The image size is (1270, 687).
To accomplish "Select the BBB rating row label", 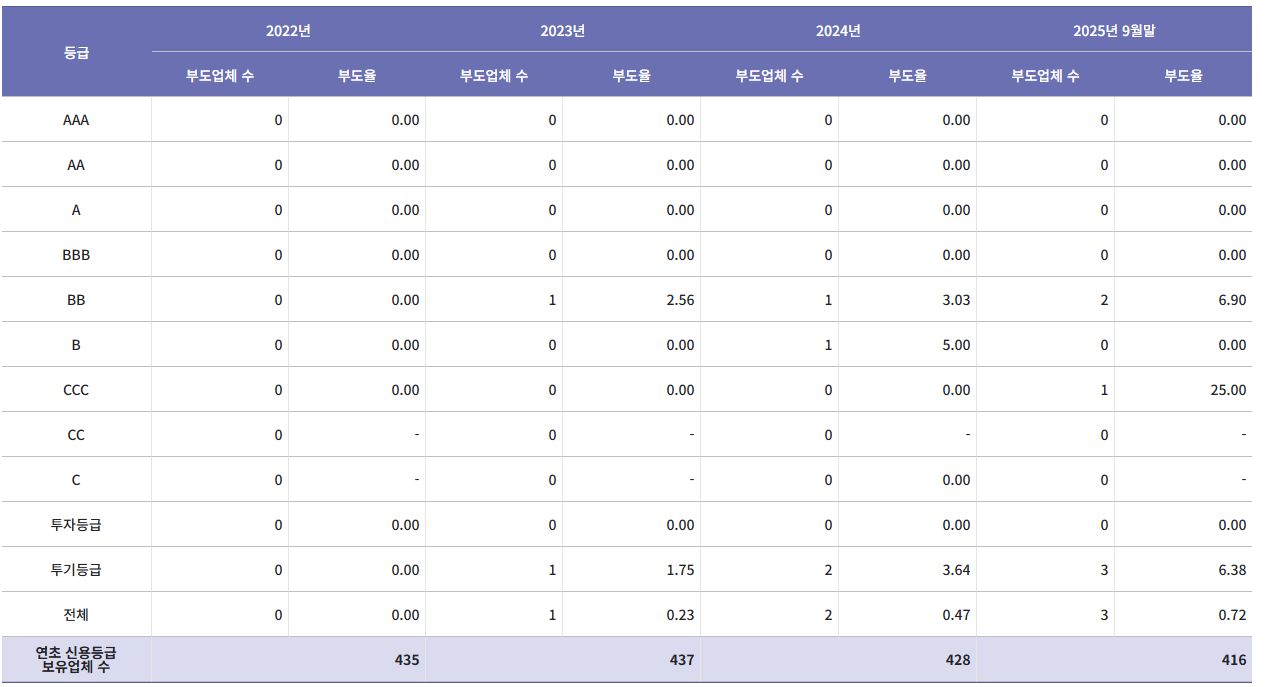I will (x=75, y=254).
